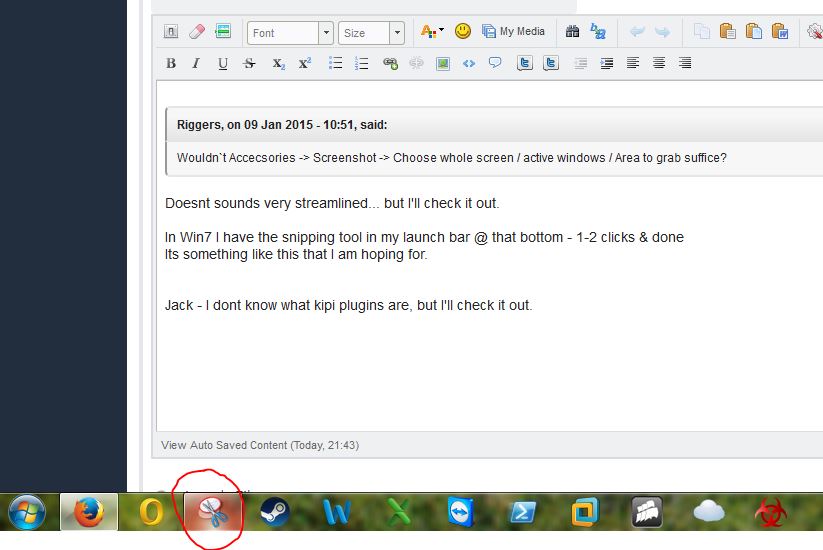The image size is (823, 550).
Task: Redo the last edit
Action: (x=662, y=32)
